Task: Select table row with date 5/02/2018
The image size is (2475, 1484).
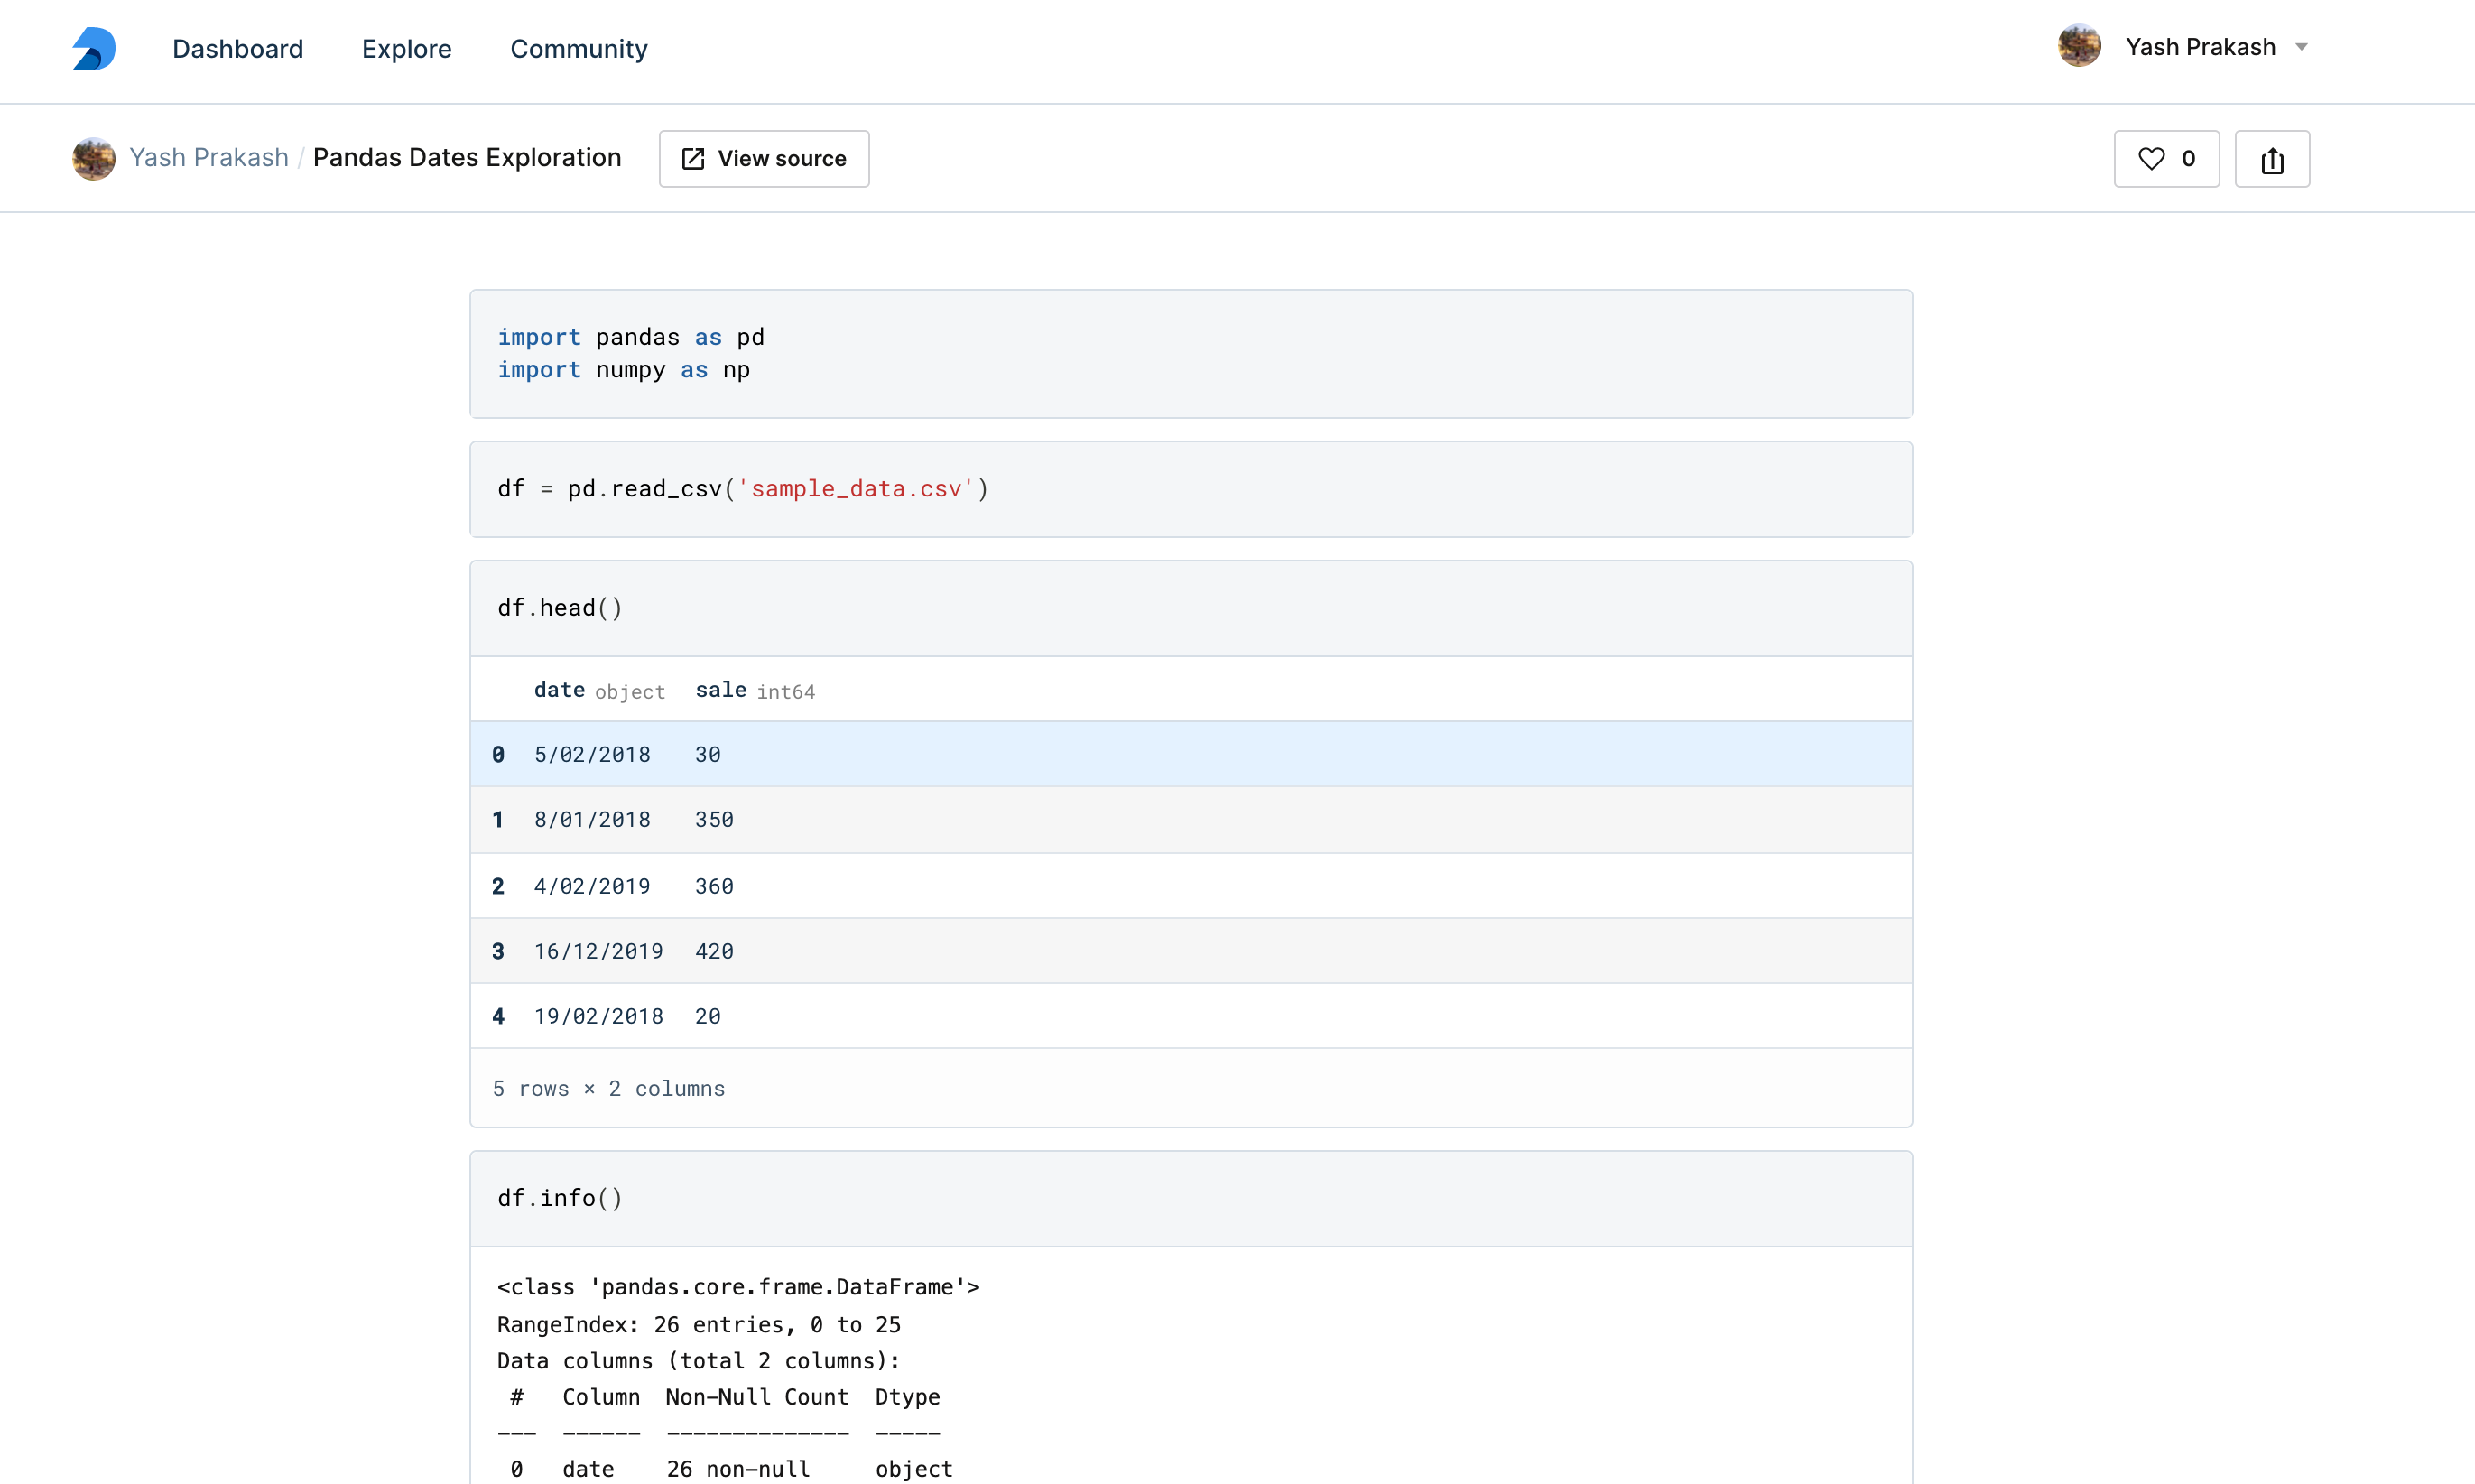Action: coord(1190,755)
